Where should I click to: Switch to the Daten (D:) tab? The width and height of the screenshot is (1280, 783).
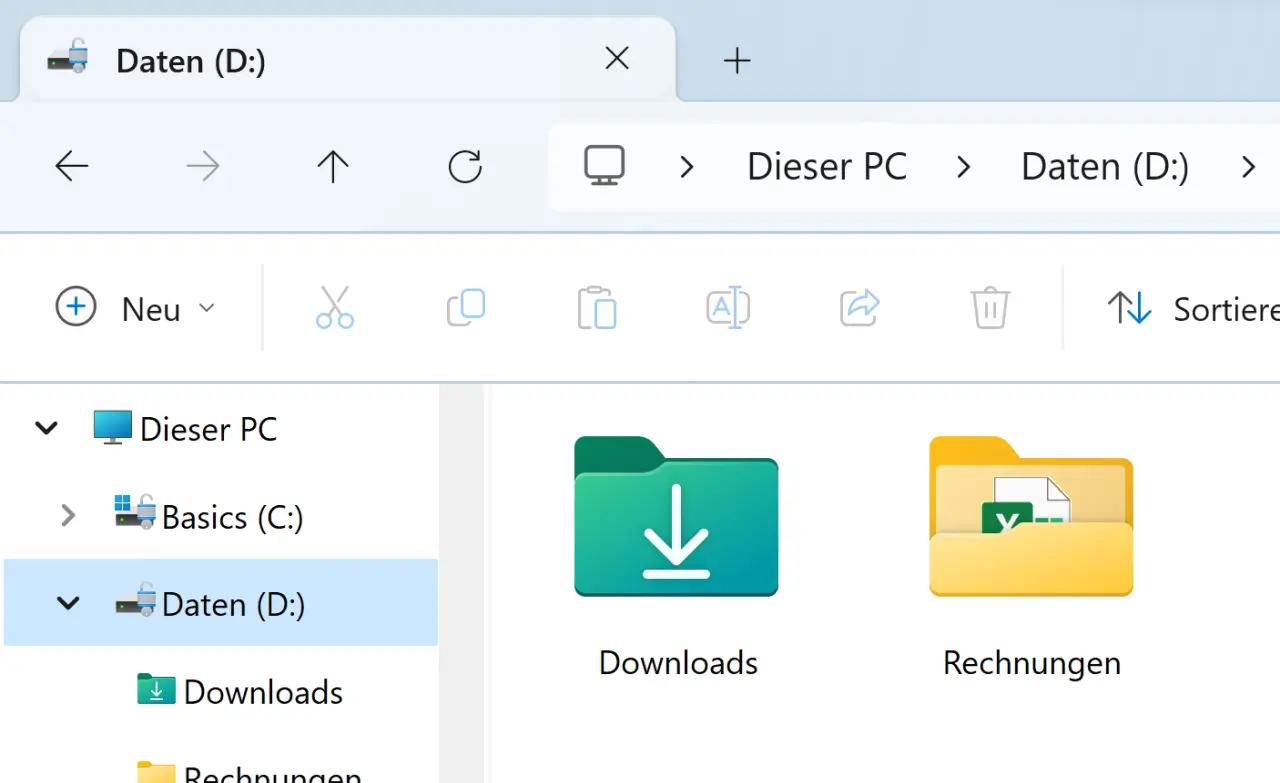[x=300, y=60]
